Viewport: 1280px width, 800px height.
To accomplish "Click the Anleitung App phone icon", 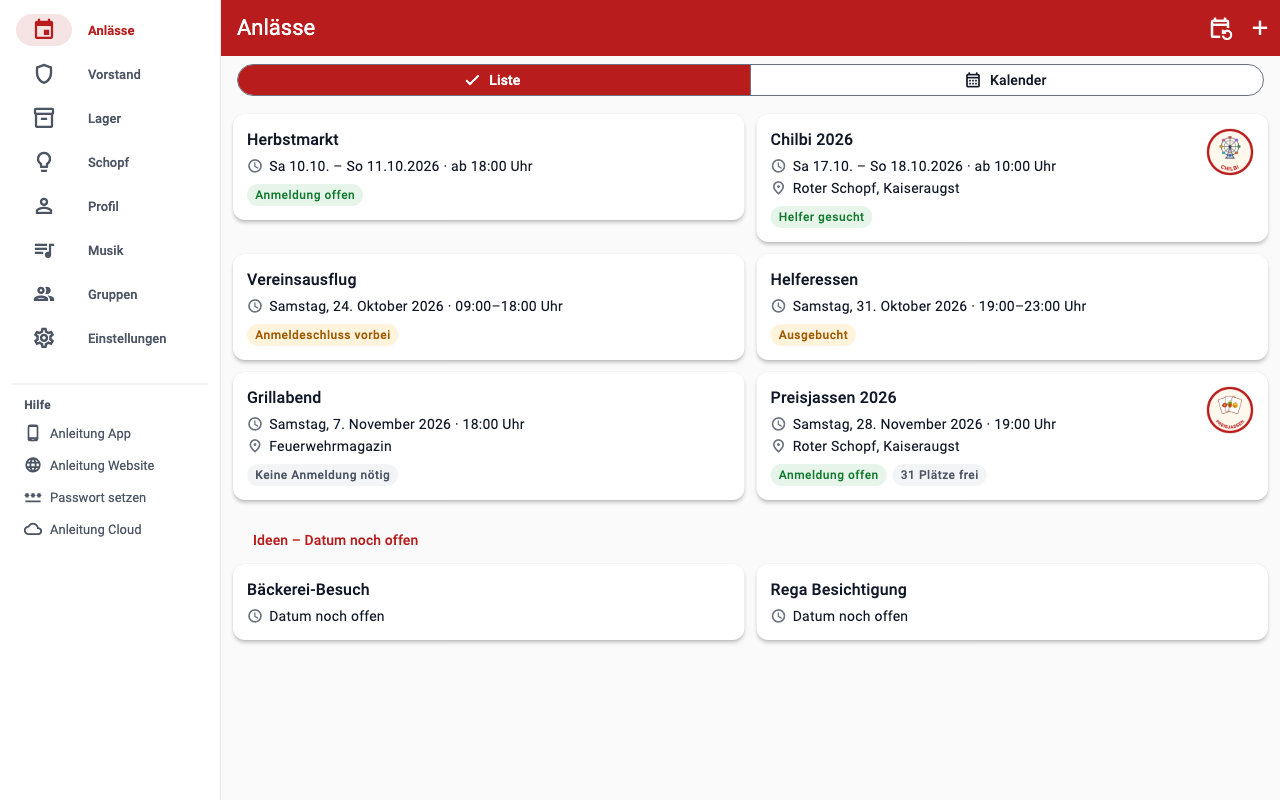I will 33,433.
